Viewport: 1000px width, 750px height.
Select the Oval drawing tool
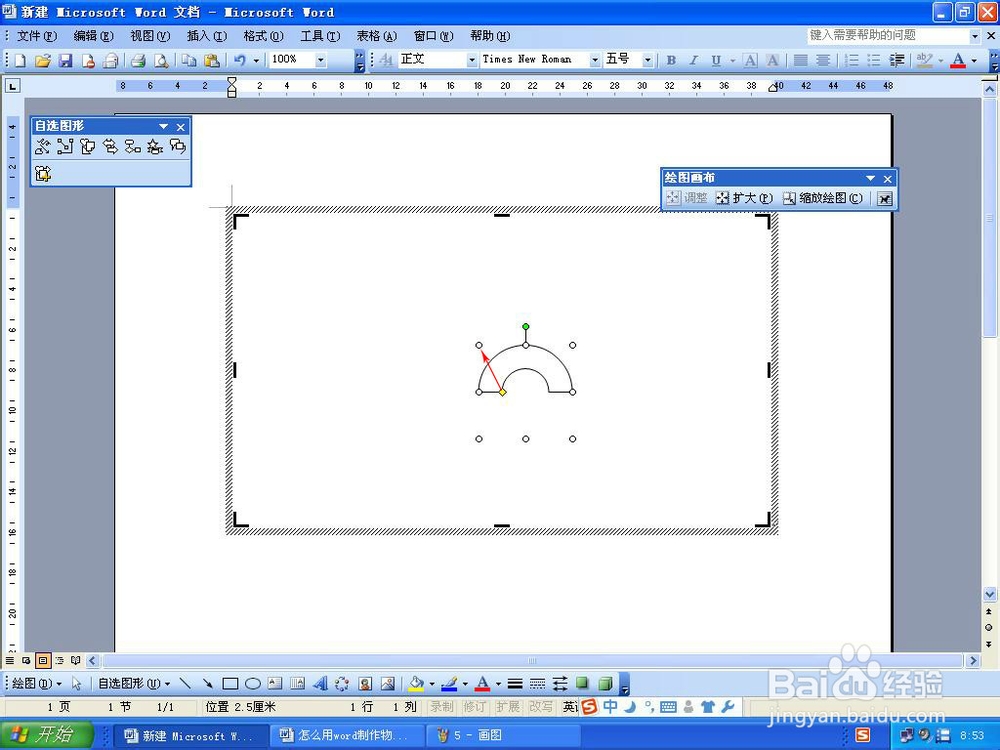(x=253, y=684)
